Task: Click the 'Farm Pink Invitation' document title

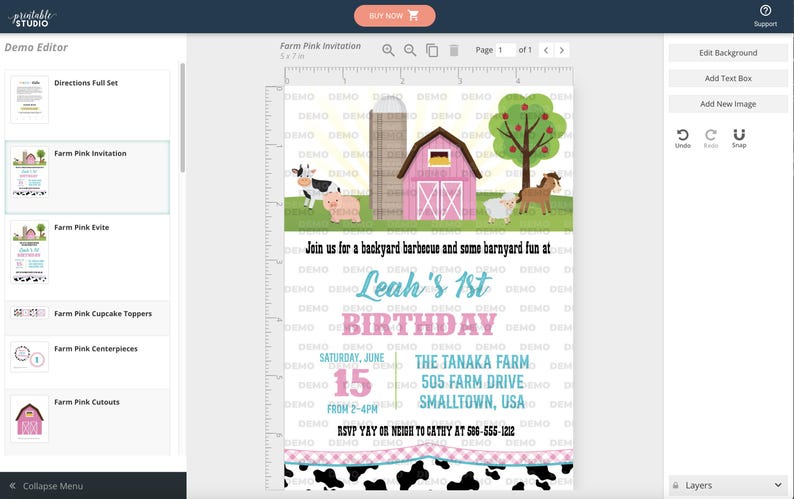Action: pos(321,46)
